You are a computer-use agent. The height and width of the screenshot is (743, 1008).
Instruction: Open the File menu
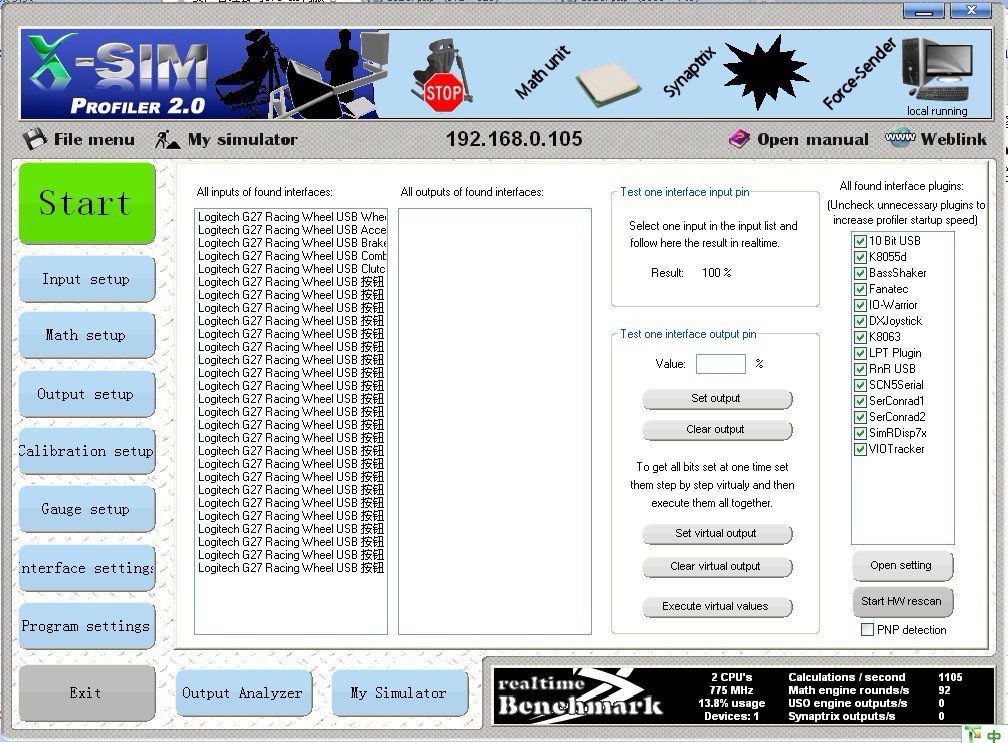tap(79, 139)
